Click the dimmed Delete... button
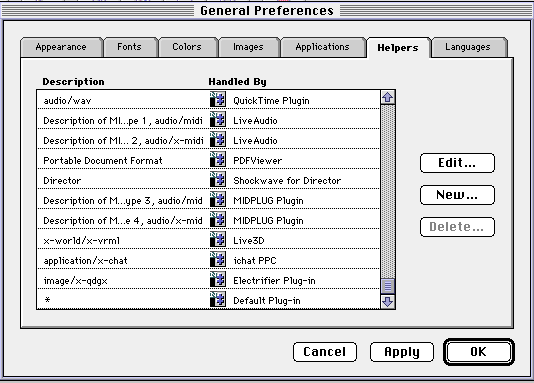The width and height of the screenshot is (534, 383). [x=457, y=227]
